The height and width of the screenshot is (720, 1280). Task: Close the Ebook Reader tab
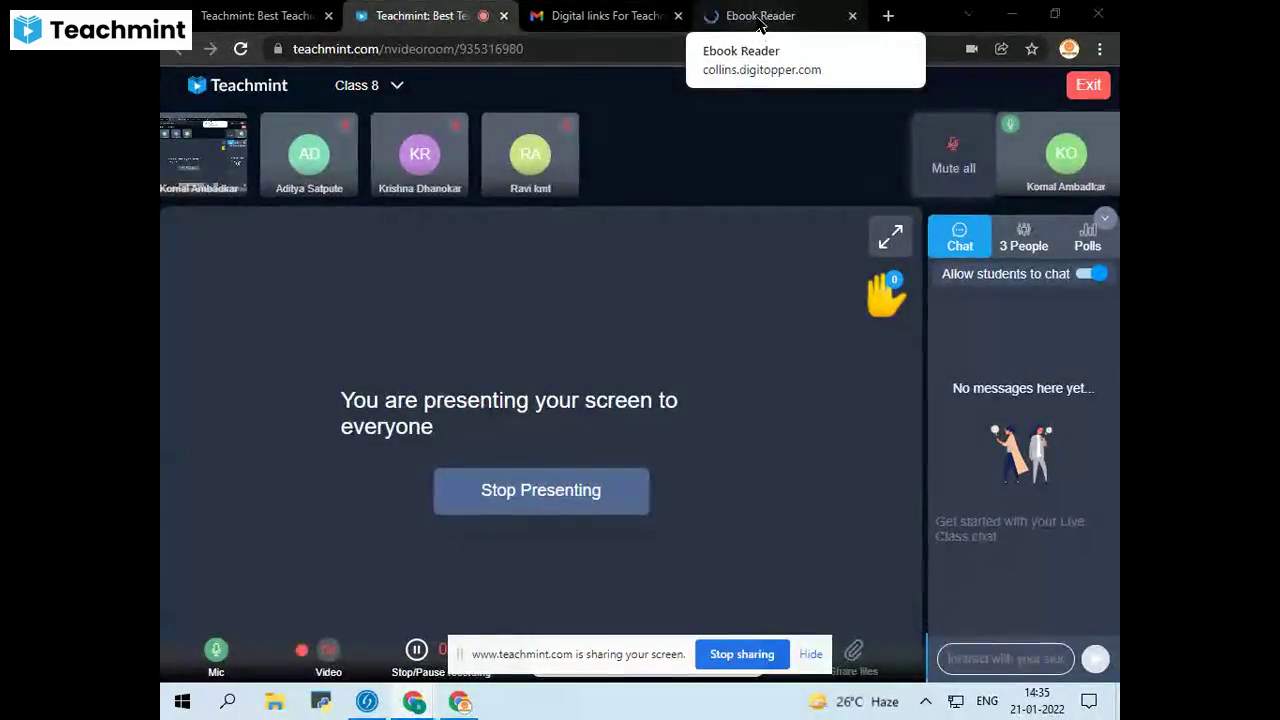(852, 16)
